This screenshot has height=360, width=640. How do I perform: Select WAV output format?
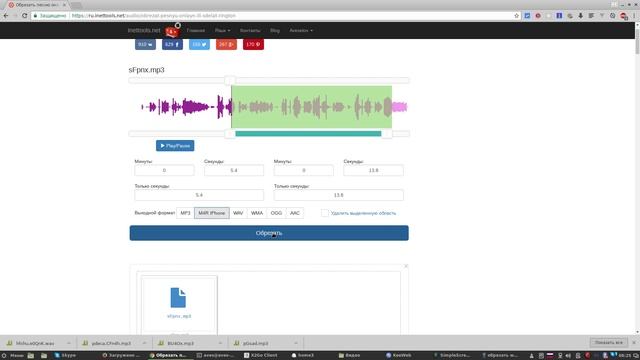coord(238,213)
